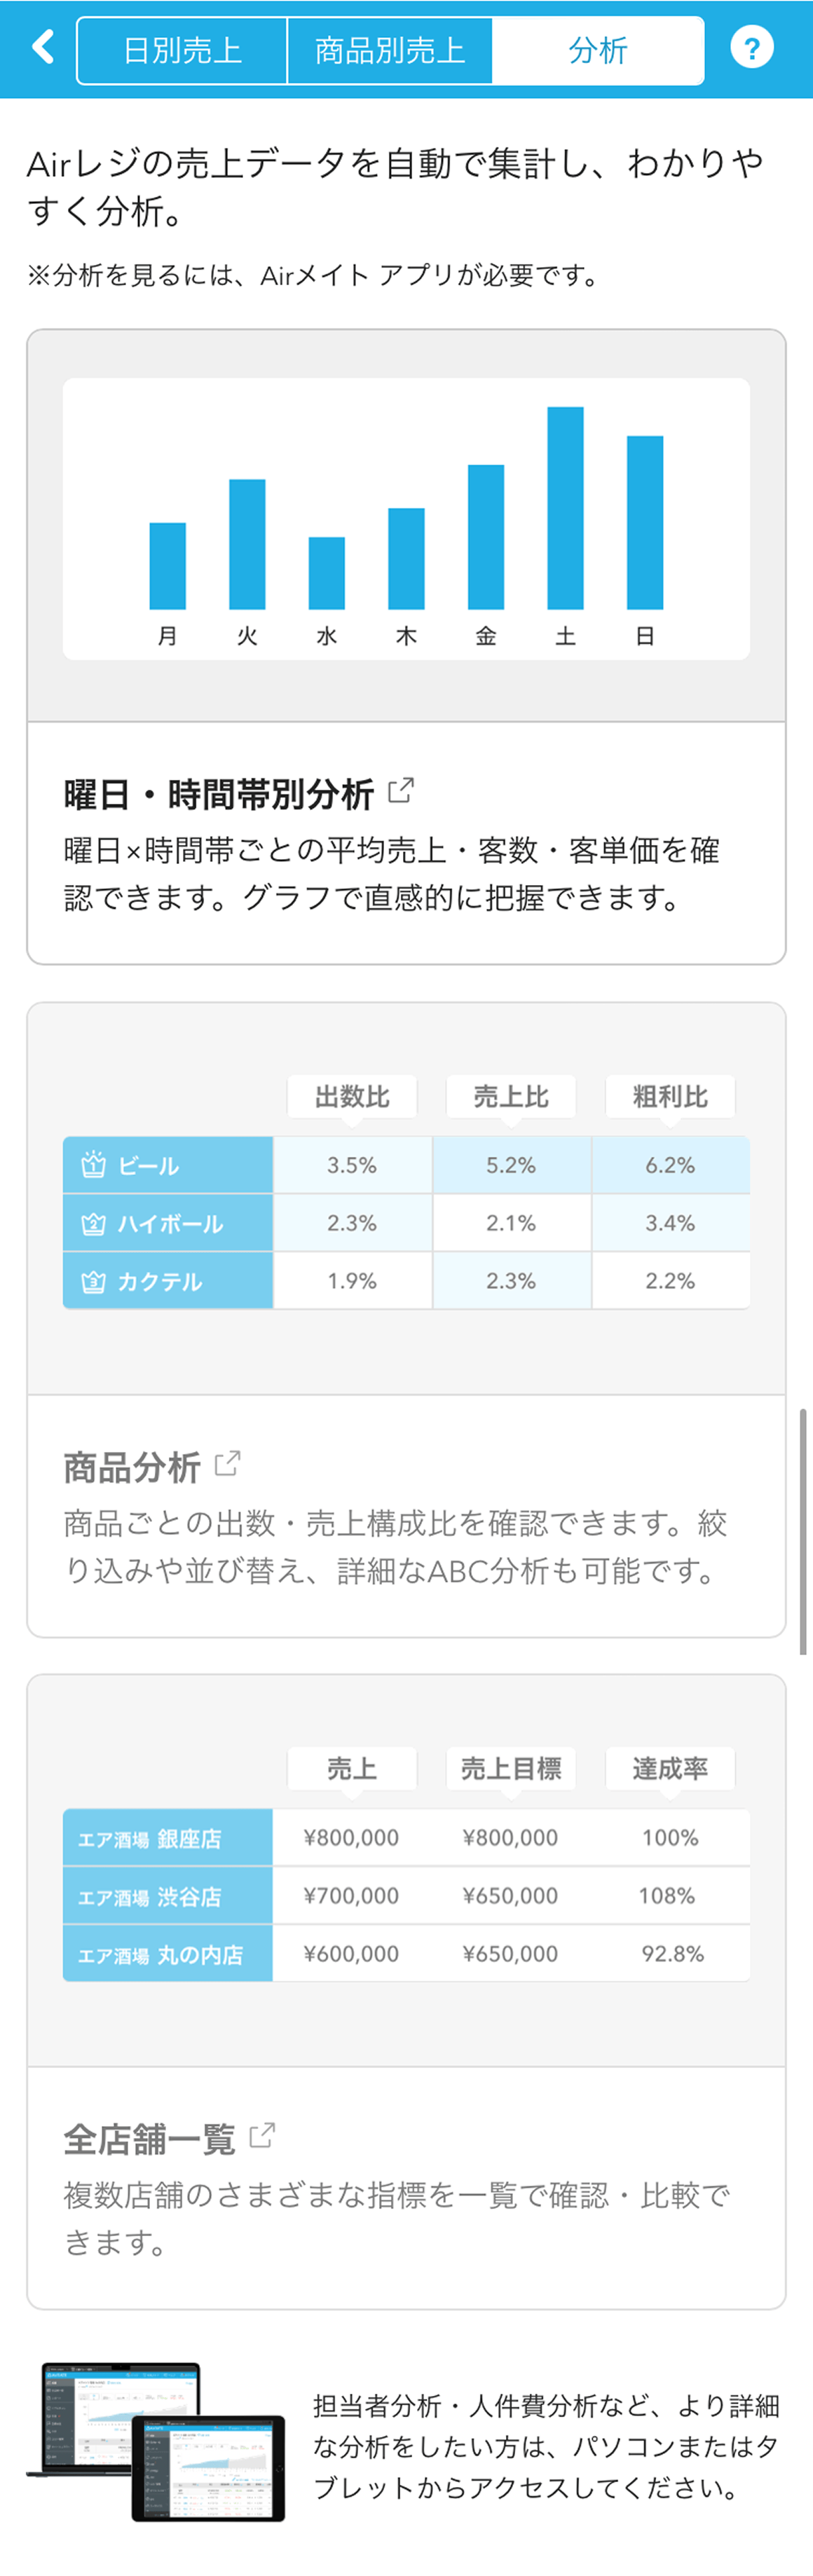Viewport: 813px width, 2576px height.
Task: Select the rank-2 crown icon beside ハイボール
Action: [94, 1222]
